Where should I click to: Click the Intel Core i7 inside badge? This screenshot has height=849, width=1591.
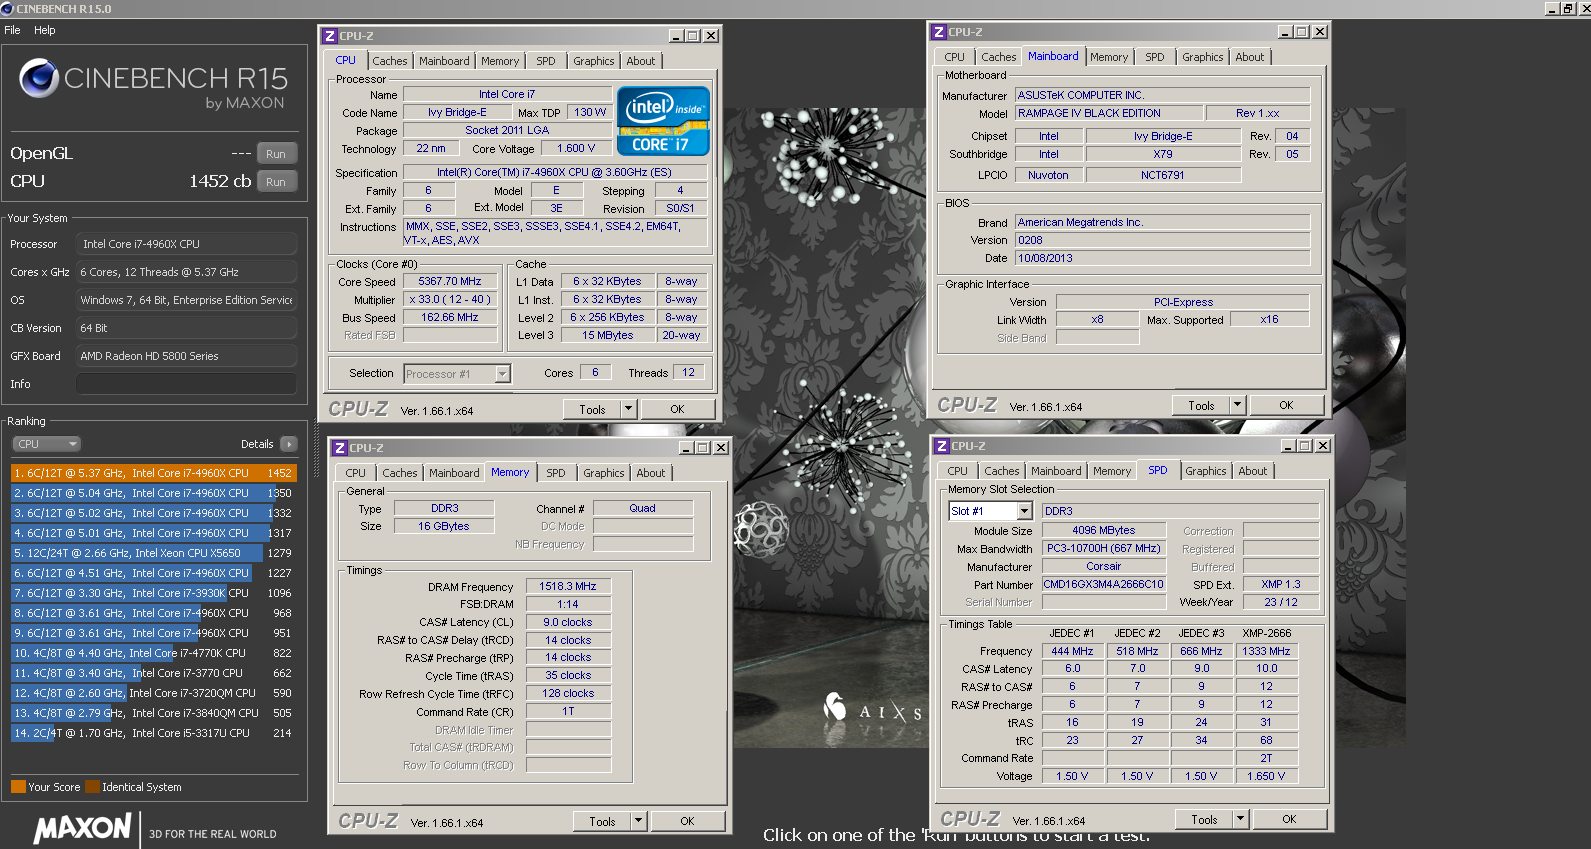[x=663, y=121]
